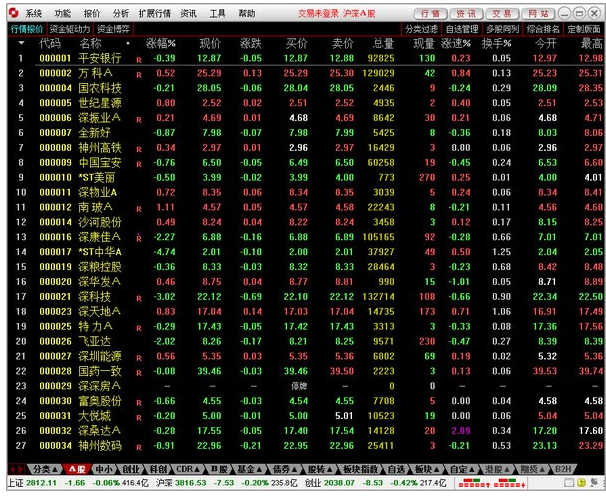Click the 行情 button at top right
The width and height of the screenshot is (606, 499).
431,14
